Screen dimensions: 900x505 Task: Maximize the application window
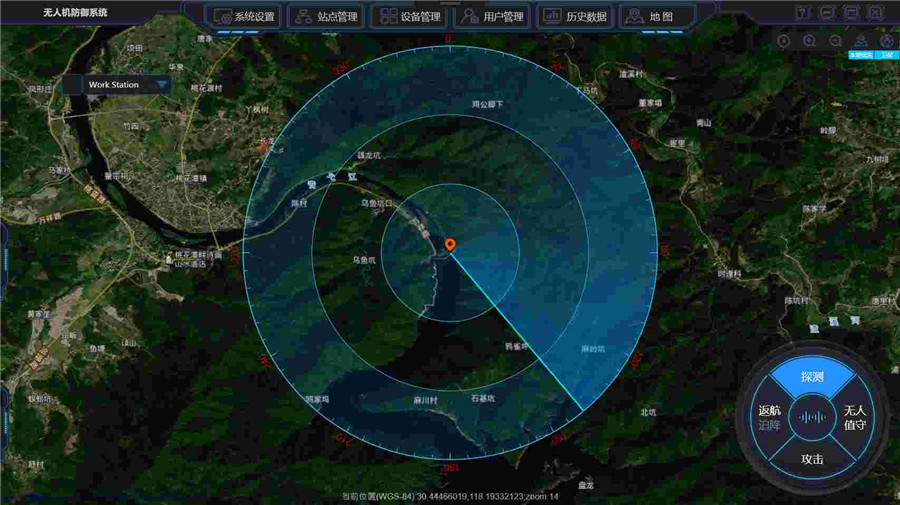[851, 13]
